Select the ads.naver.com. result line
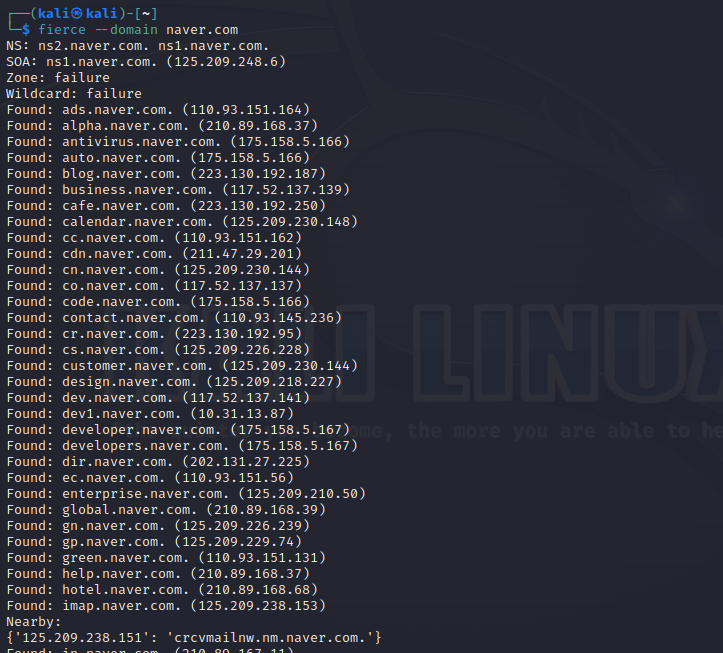 pos(158,110)
